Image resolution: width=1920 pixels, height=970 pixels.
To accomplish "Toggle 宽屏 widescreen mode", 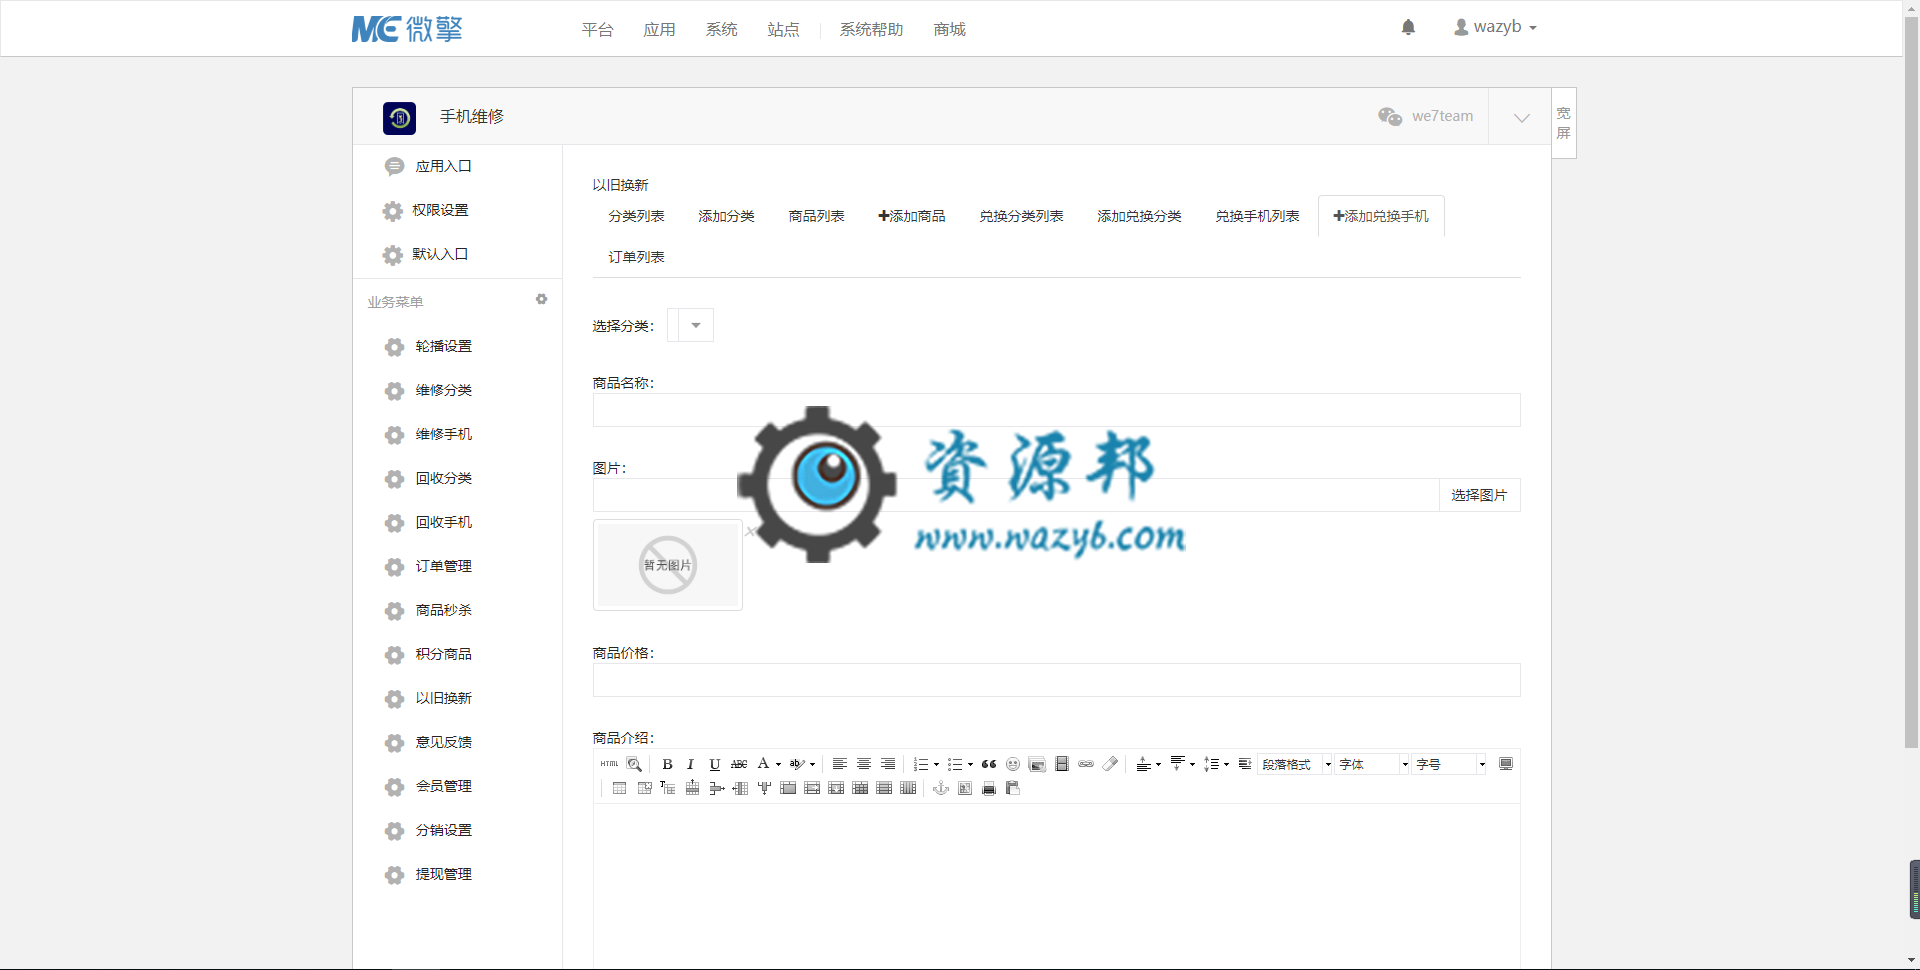I will pyautogui.click(x=1564, y=123).
